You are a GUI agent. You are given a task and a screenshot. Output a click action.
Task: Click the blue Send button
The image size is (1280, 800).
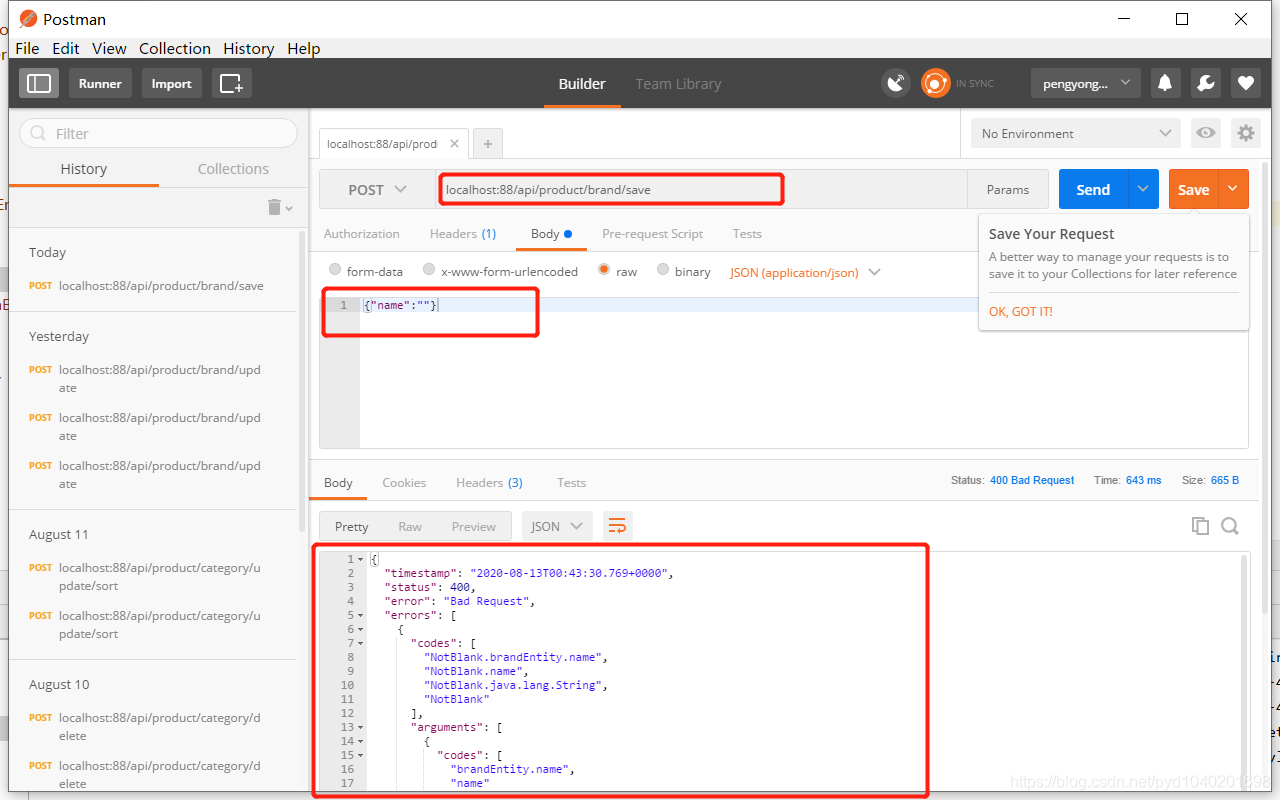pos(1093,189)
